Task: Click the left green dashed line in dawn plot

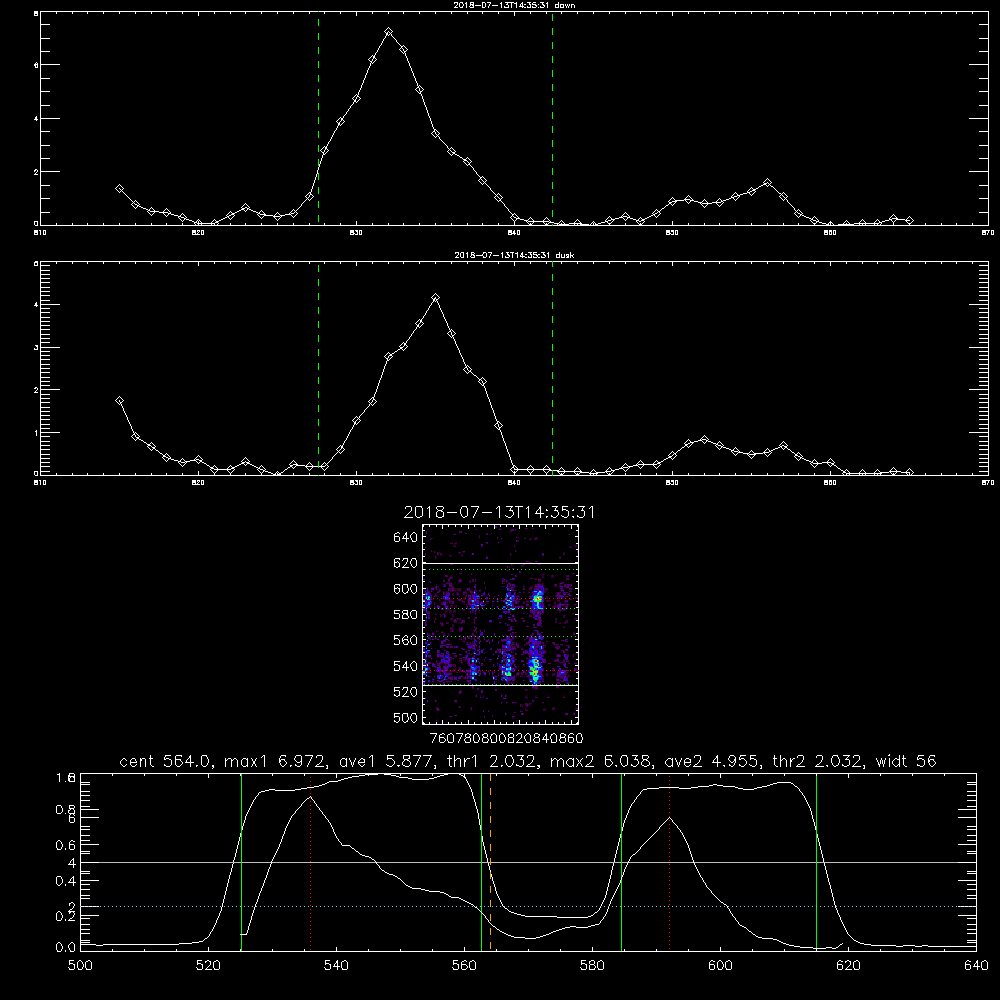Action: (318, 118)
